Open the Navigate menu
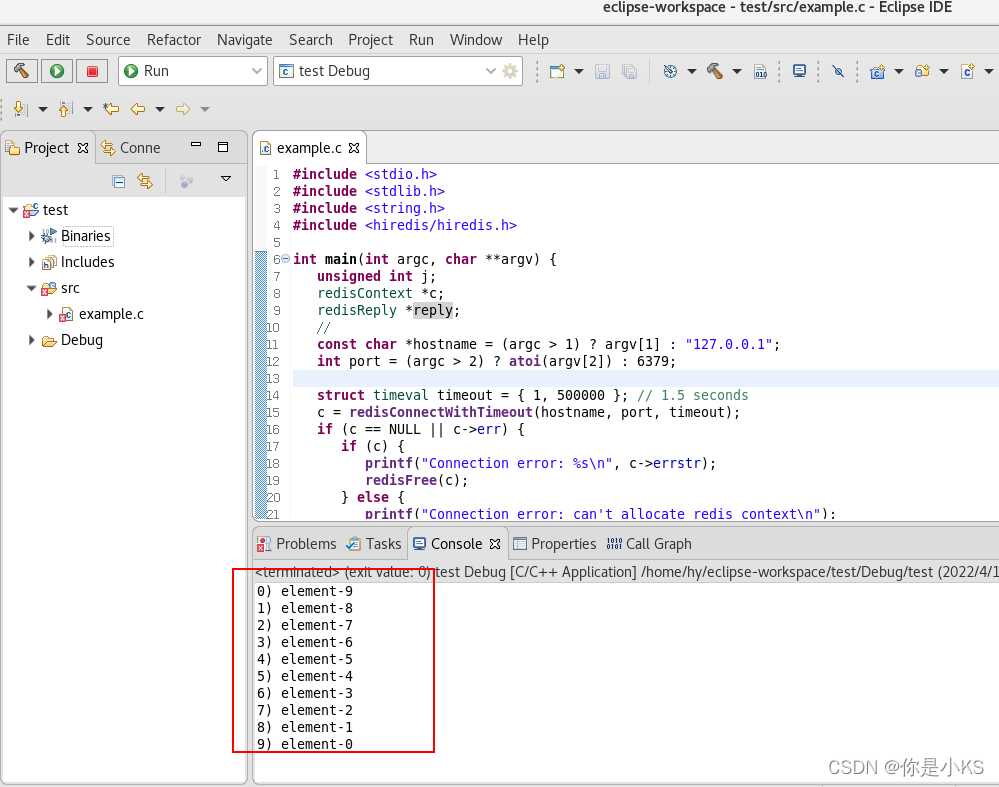 [245, 40]
